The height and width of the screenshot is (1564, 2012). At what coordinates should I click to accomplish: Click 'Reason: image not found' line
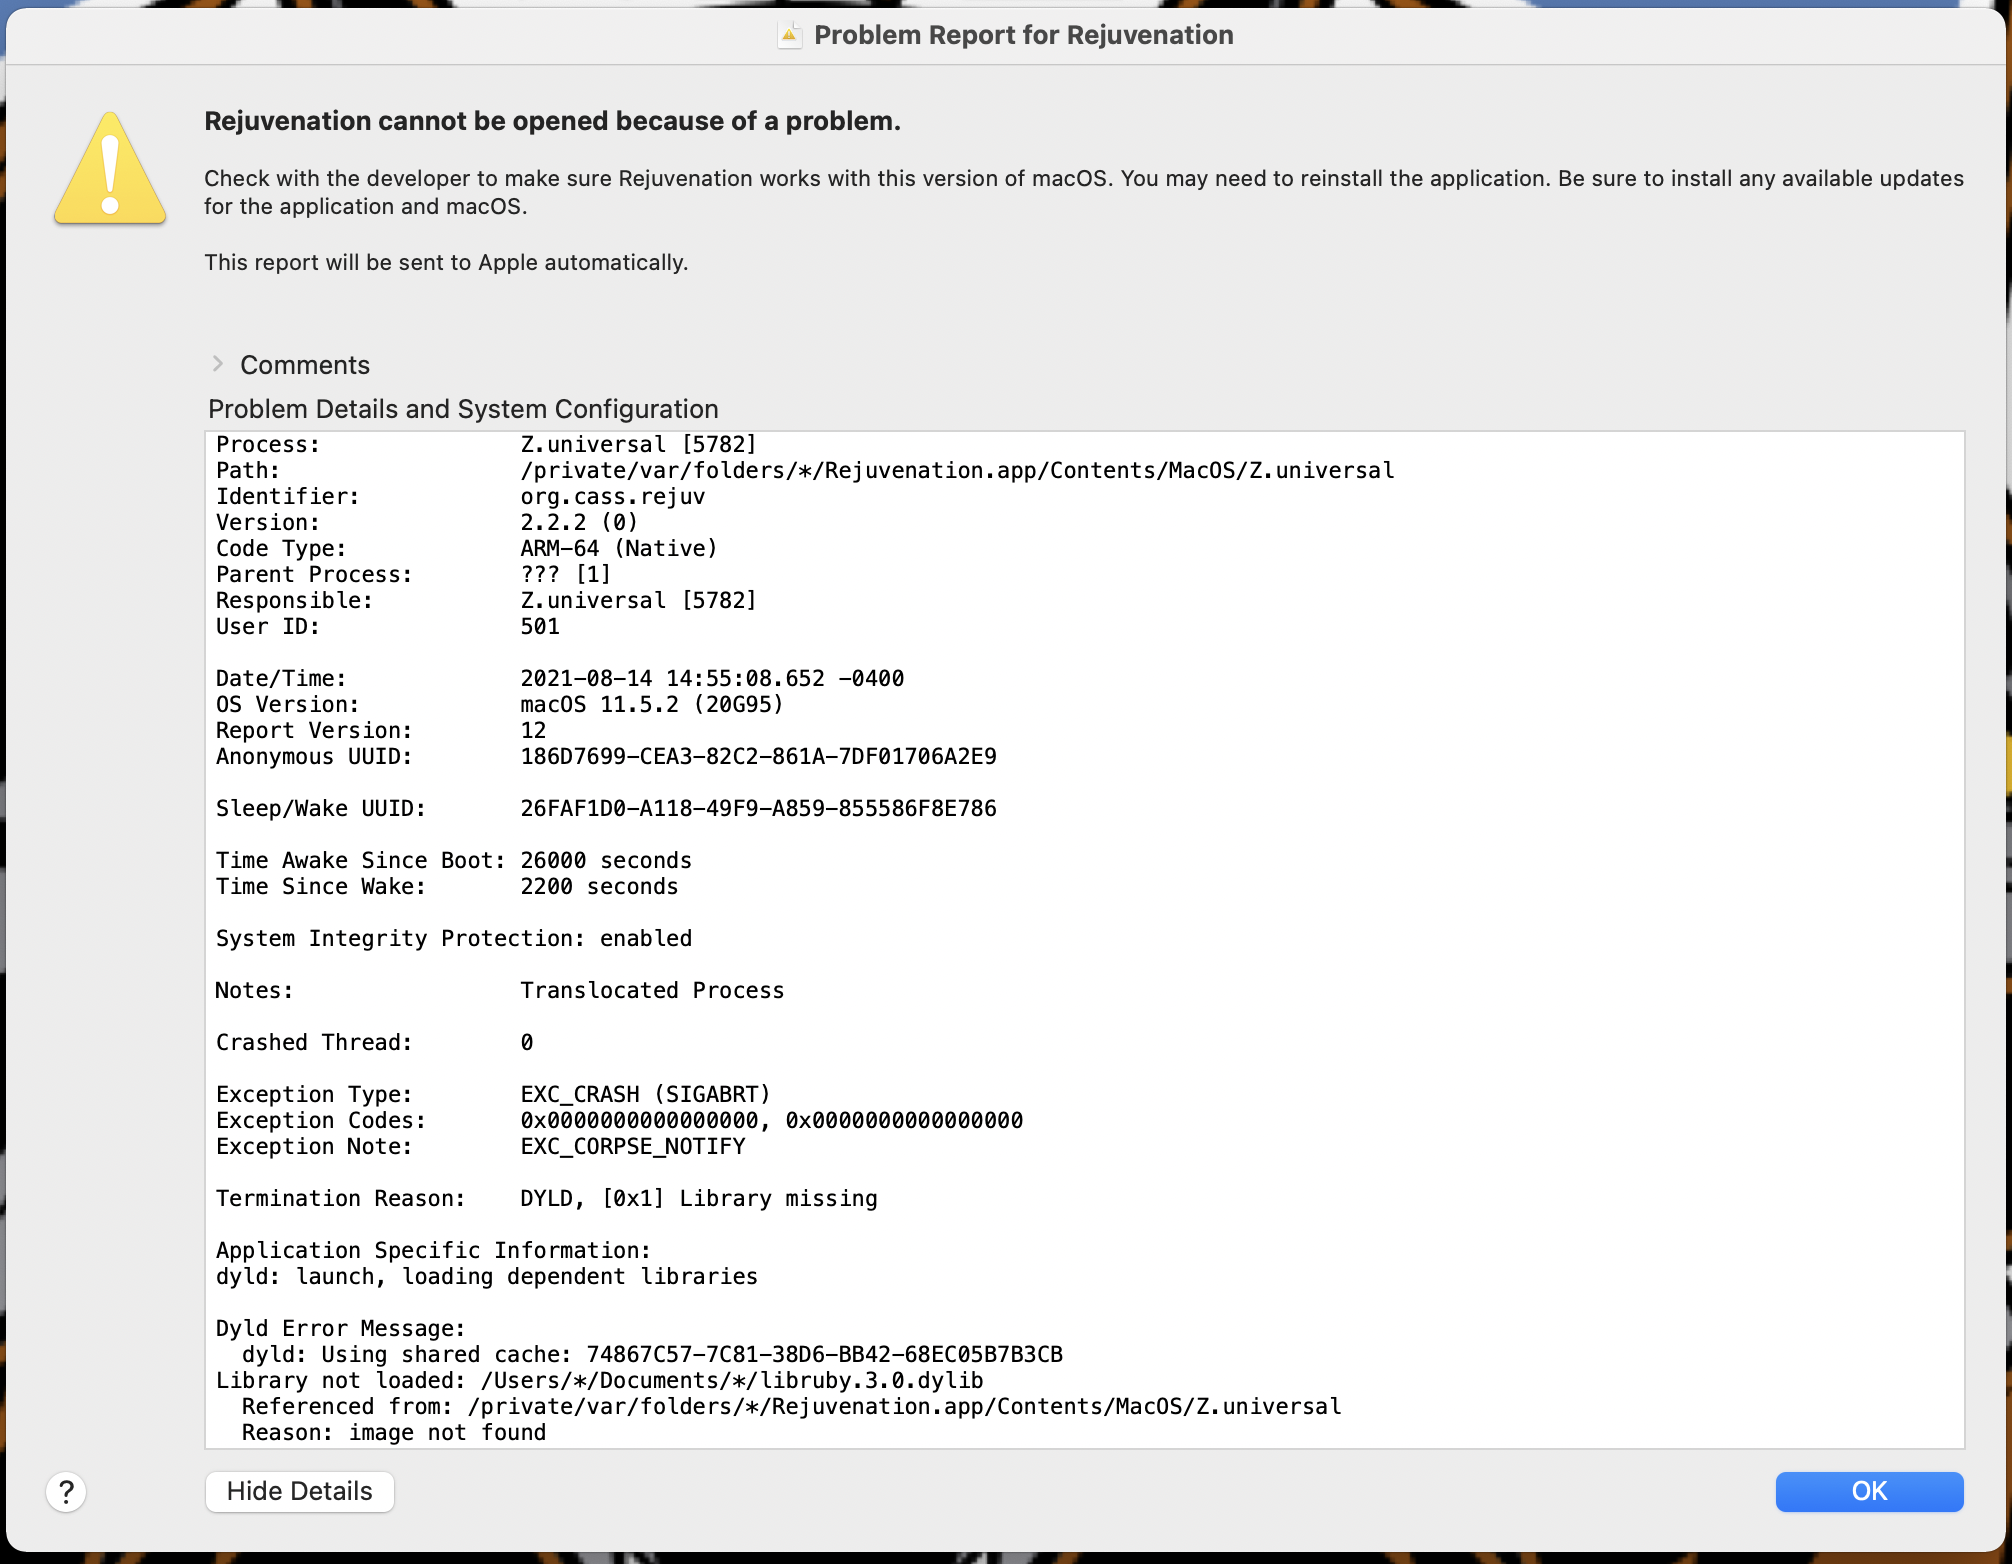pyautogui.click(x=394, y=1432)
